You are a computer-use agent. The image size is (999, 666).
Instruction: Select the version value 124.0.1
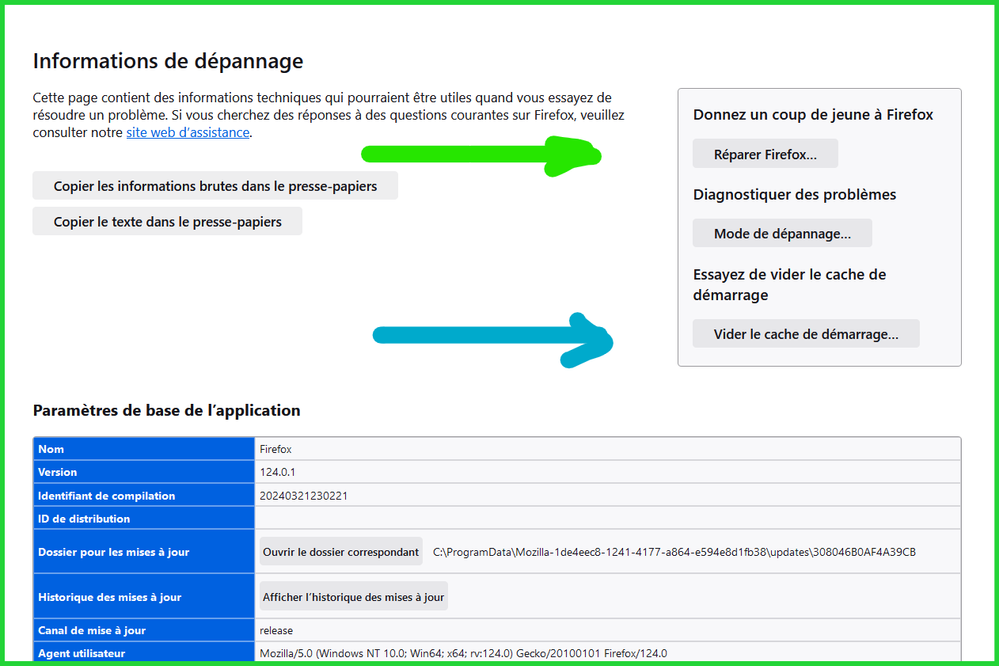tap(278, 472)
